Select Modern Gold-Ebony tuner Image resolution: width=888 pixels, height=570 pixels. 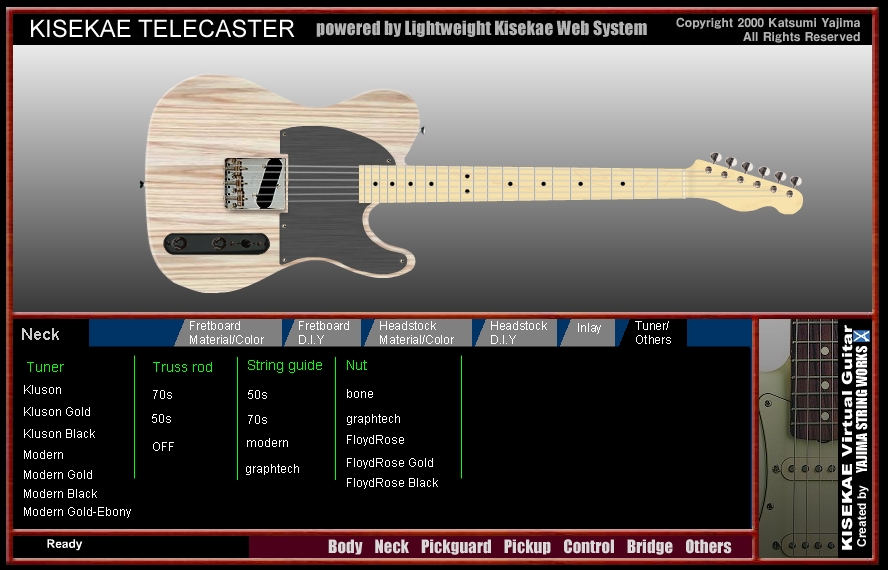pyautogui.click(x=77, y=512)
